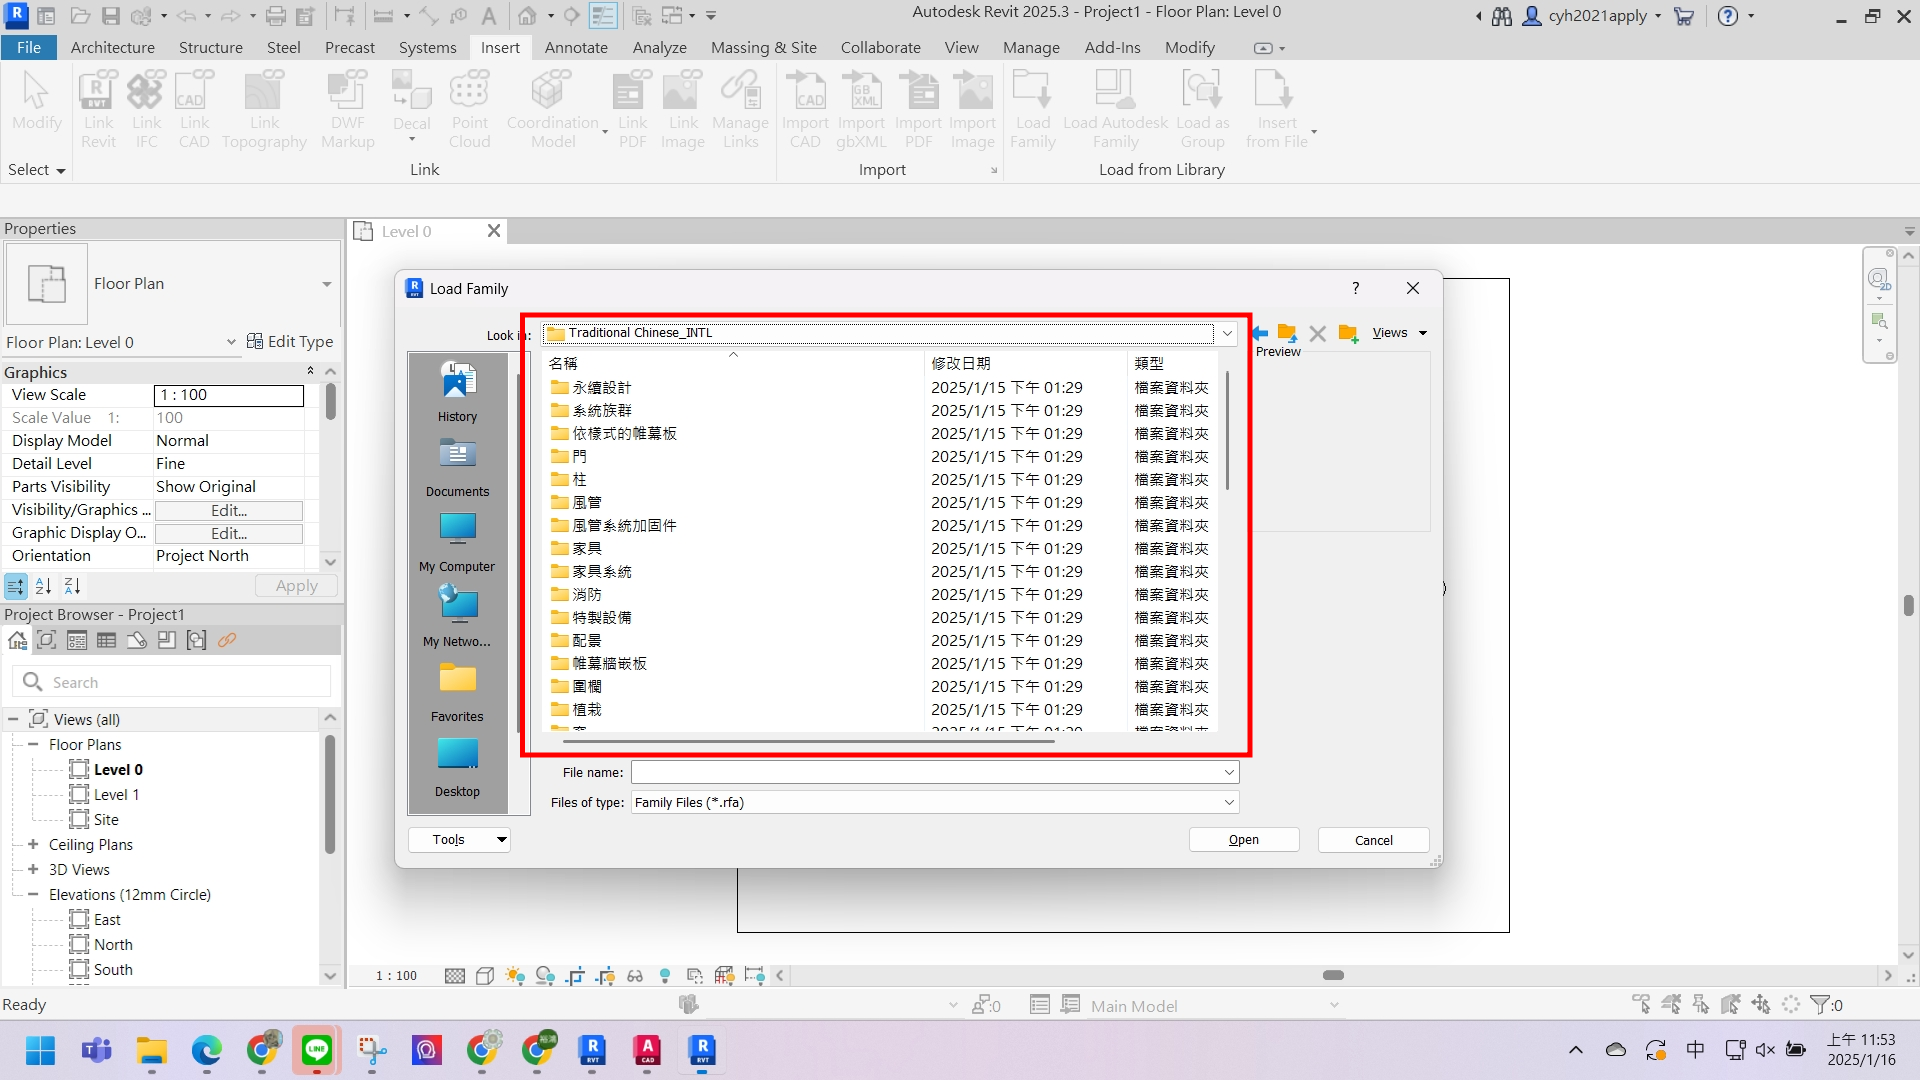1920x1080 pixels.
Task: Click the Edit Type button
Action: tap(290, 342)
